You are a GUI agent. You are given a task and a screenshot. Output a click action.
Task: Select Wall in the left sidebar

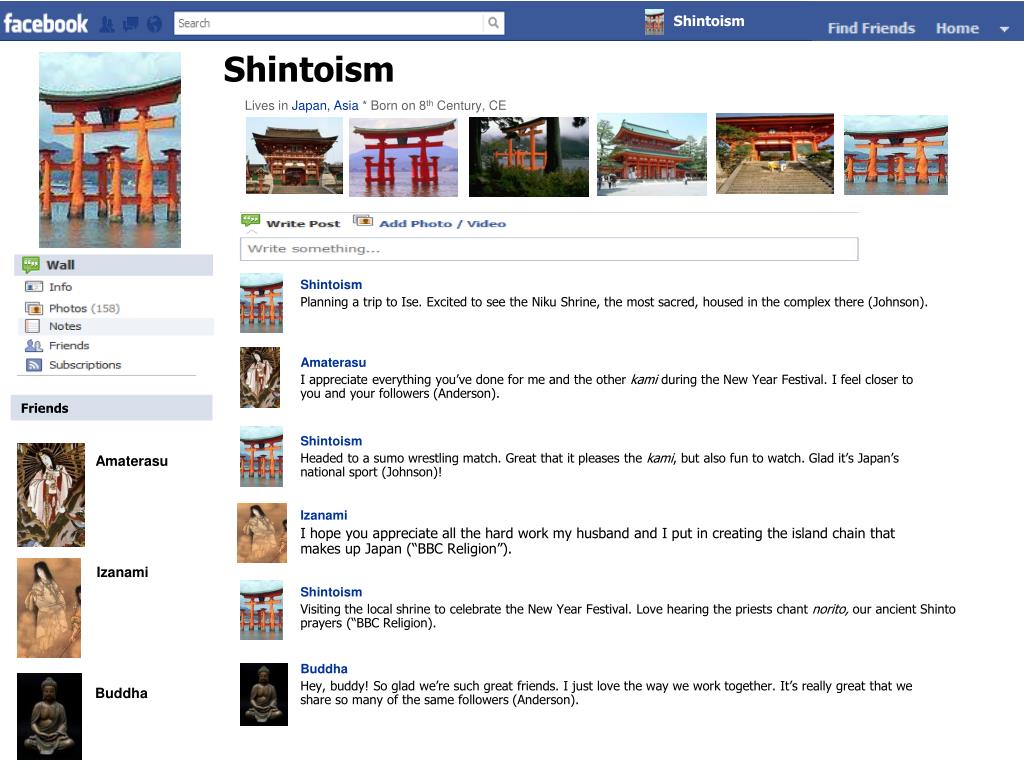58,264
